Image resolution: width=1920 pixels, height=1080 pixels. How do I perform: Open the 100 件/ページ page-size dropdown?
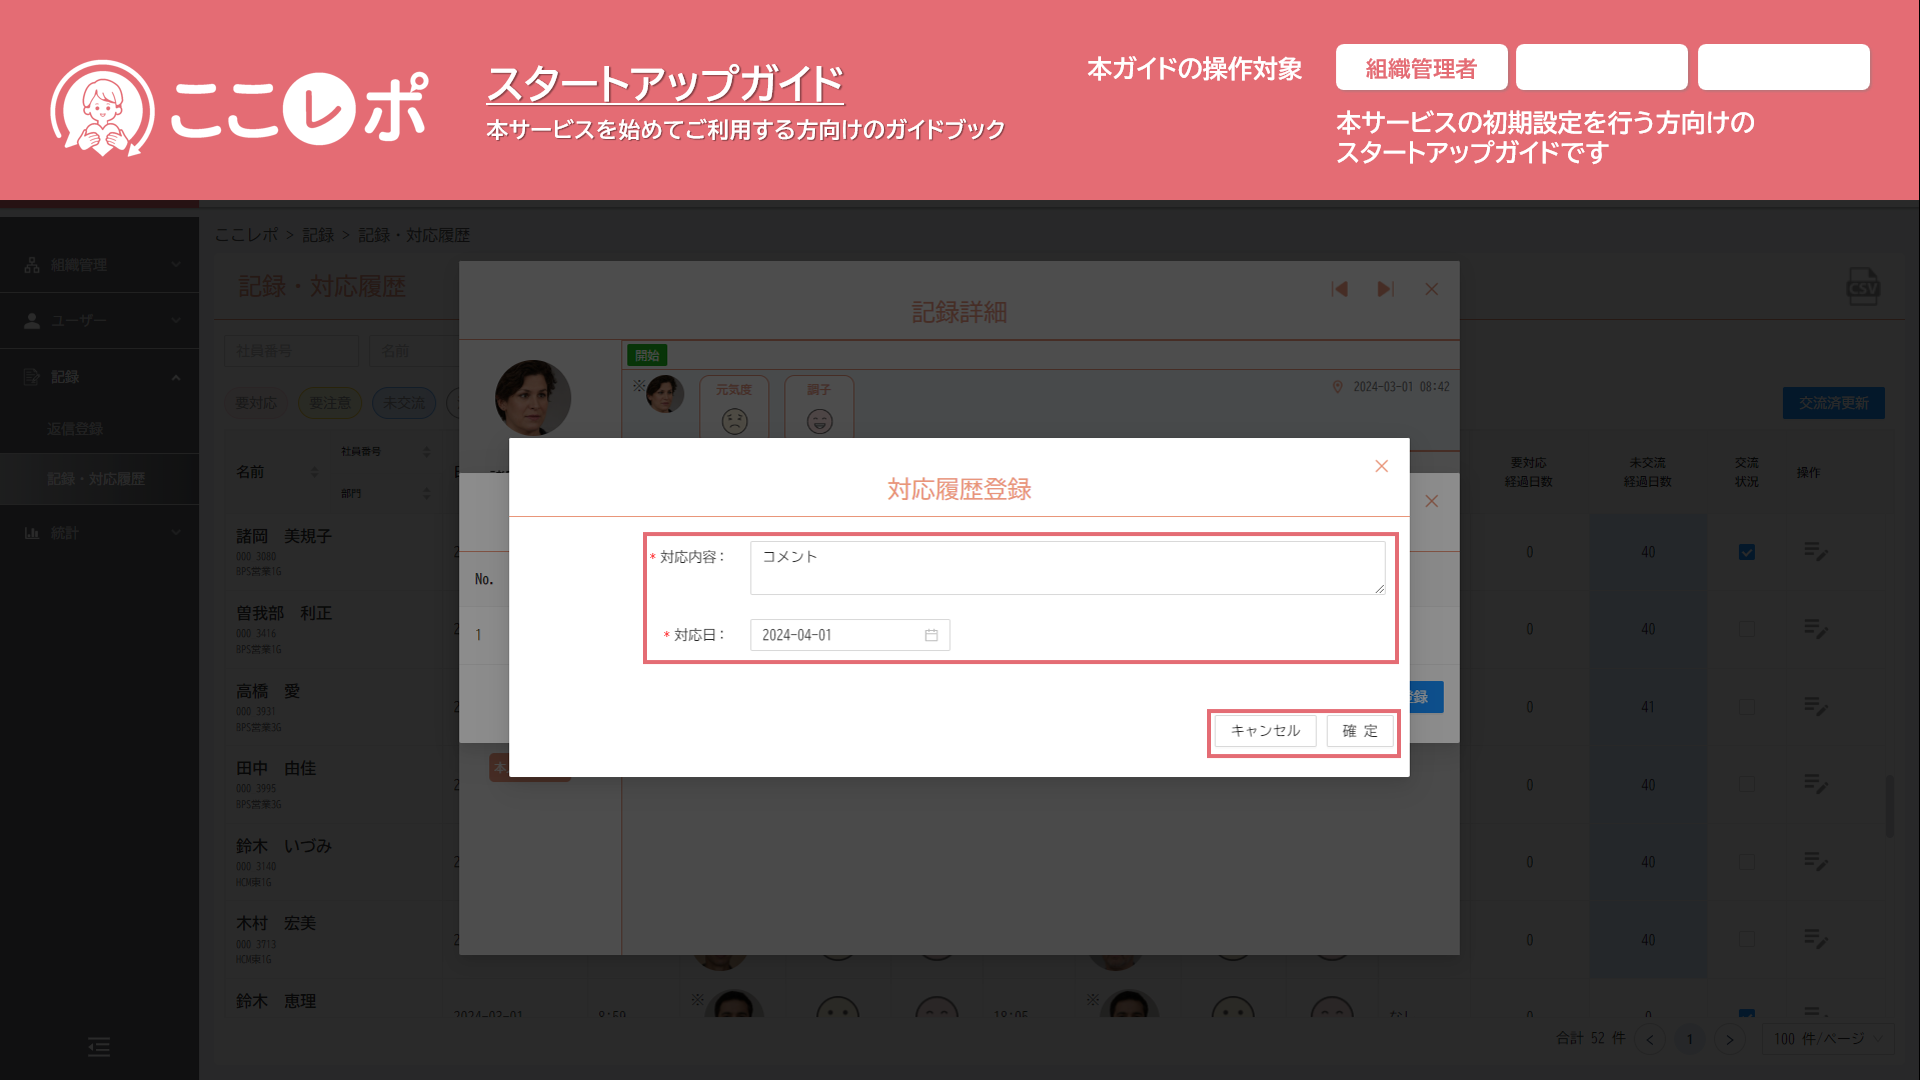click(1827, 1039)
